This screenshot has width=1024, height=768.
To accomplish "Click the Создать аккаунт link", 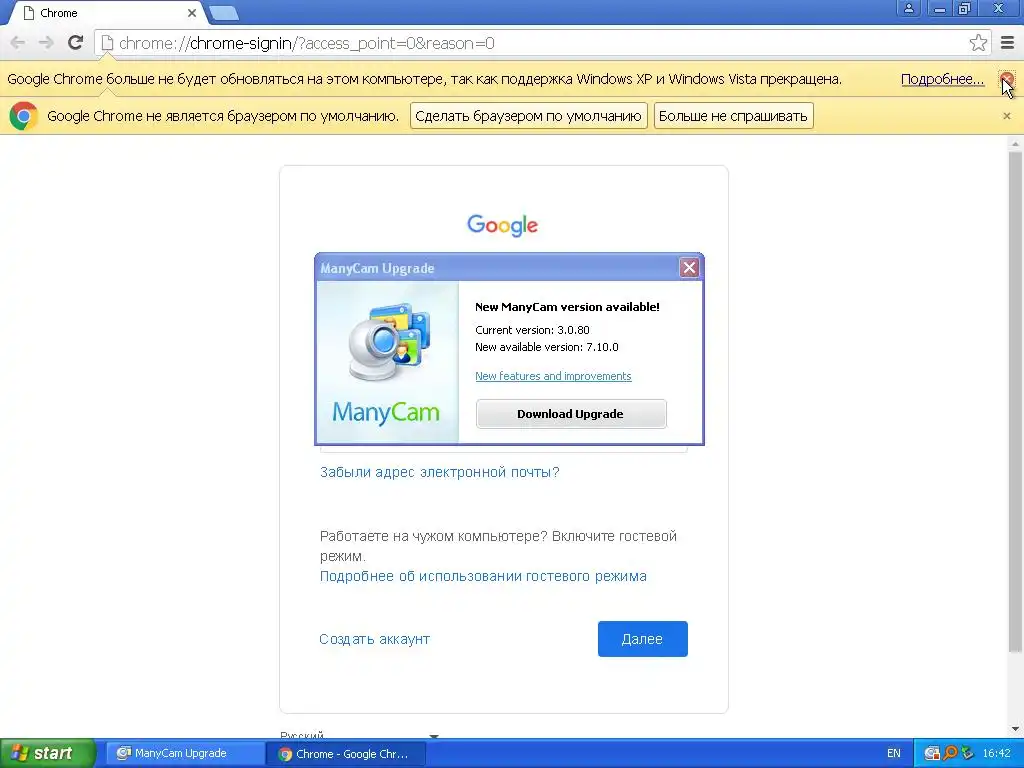I will tap(374, 639).
